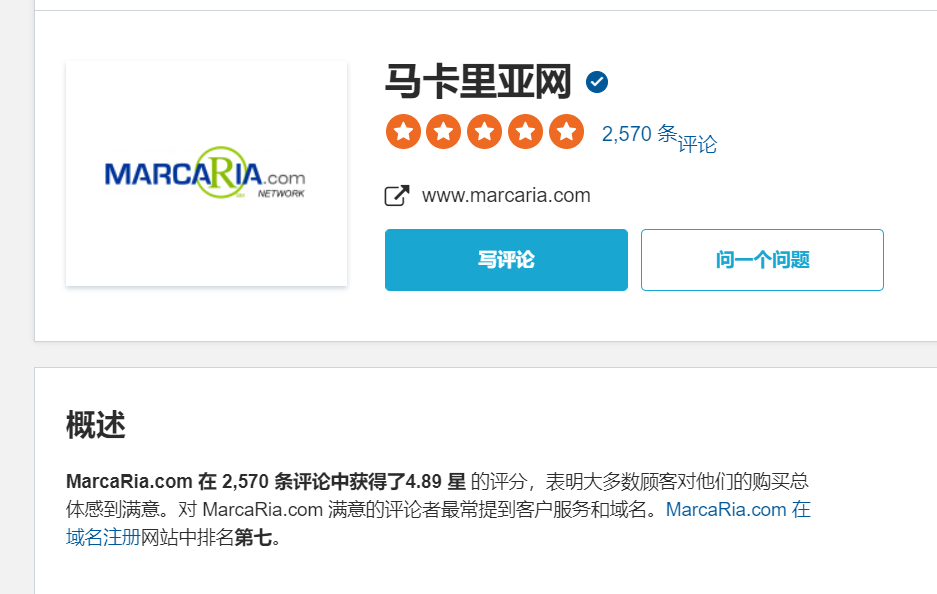Visit the www.marcaria.com website link
Image resolution: width=937 pixels, height=594 pixels.
click(x=506, y=195)
